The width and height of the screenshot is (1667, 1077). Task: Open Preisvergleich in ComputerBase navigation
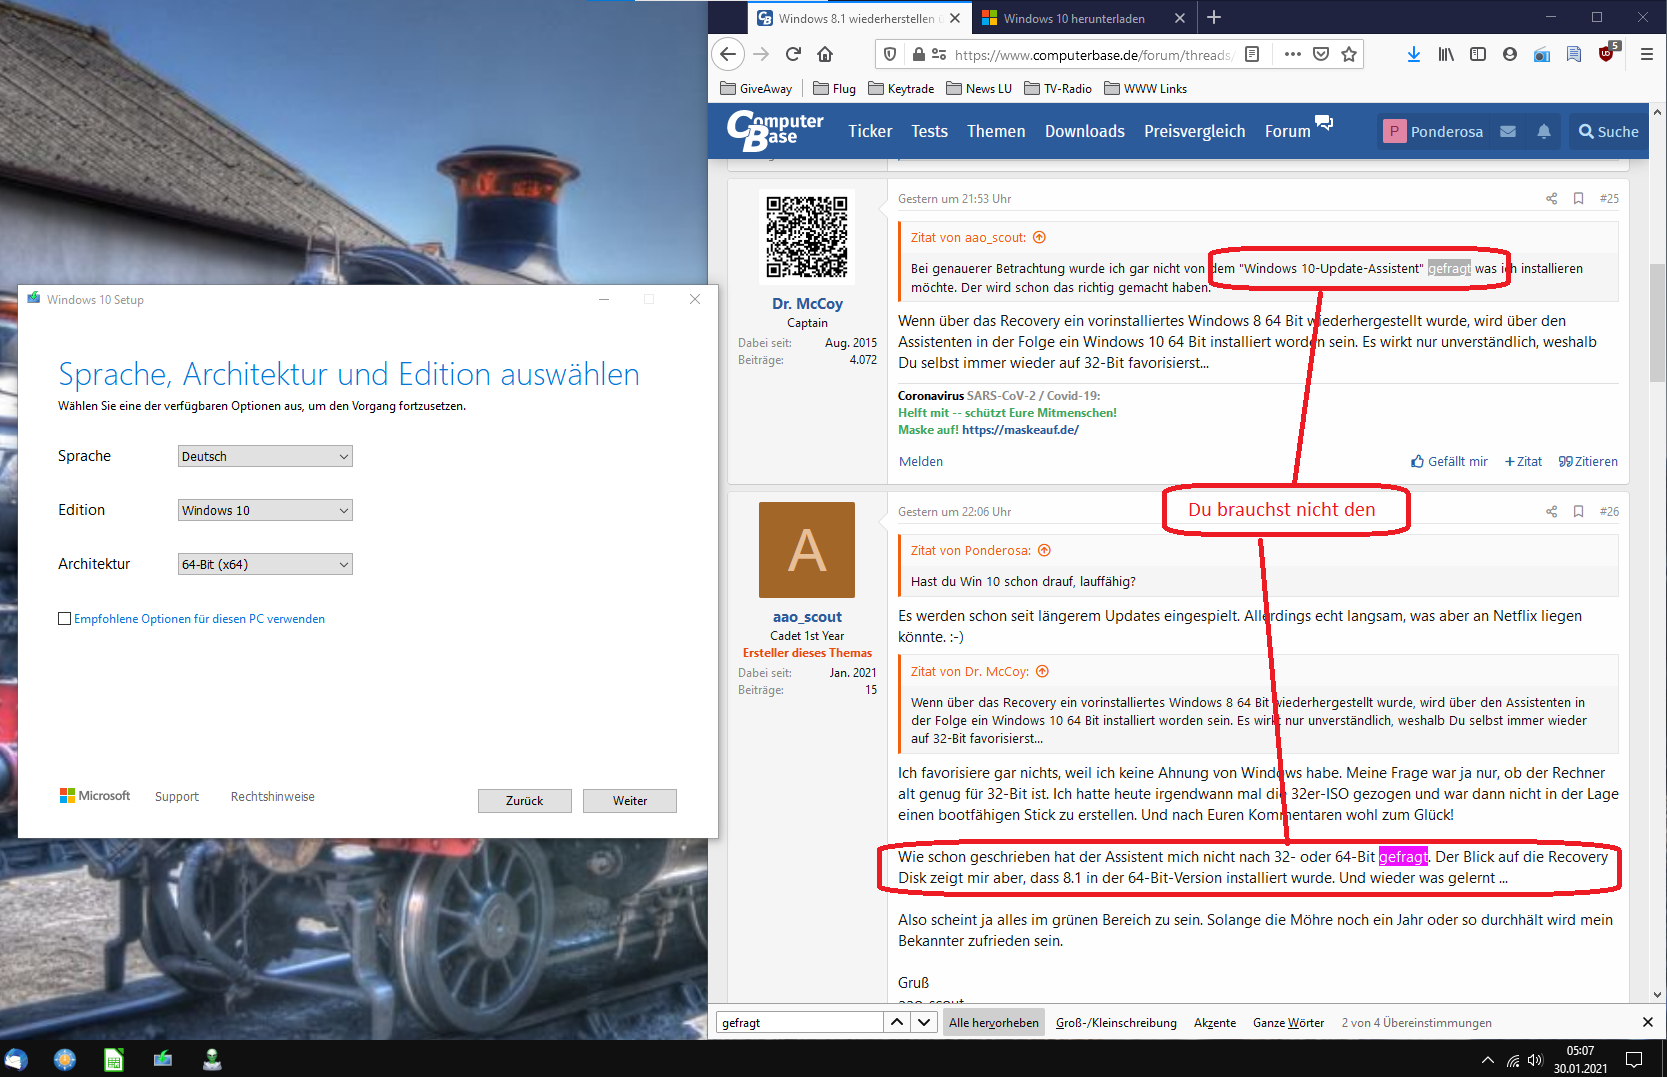(x=1195, y=131)
